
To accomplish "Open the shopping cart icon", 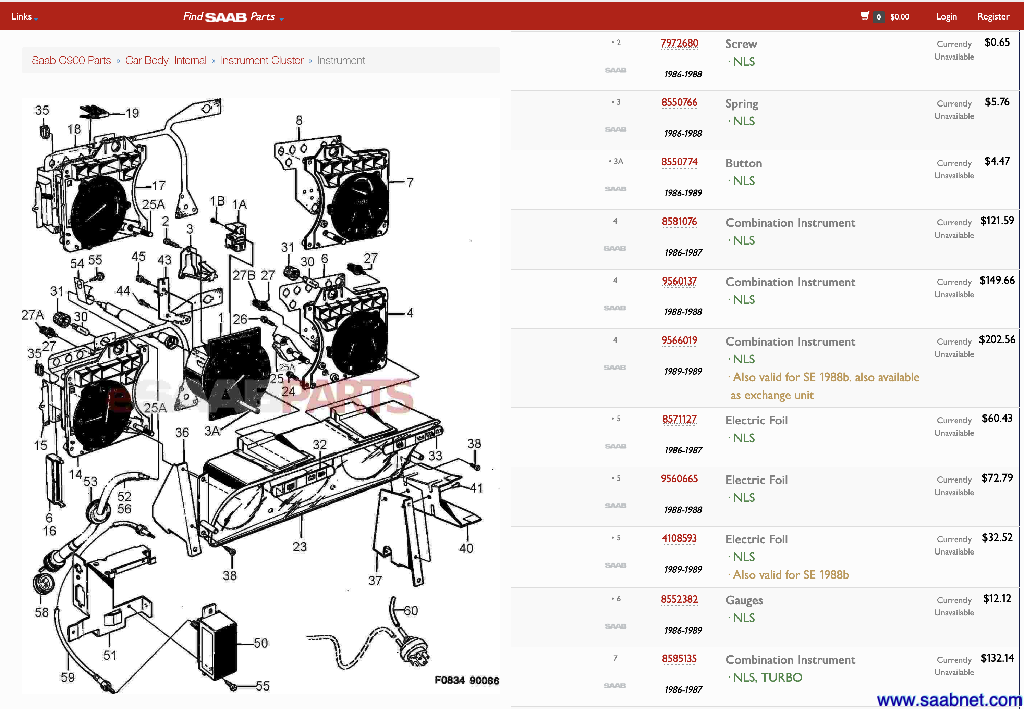I will point(865,17).
